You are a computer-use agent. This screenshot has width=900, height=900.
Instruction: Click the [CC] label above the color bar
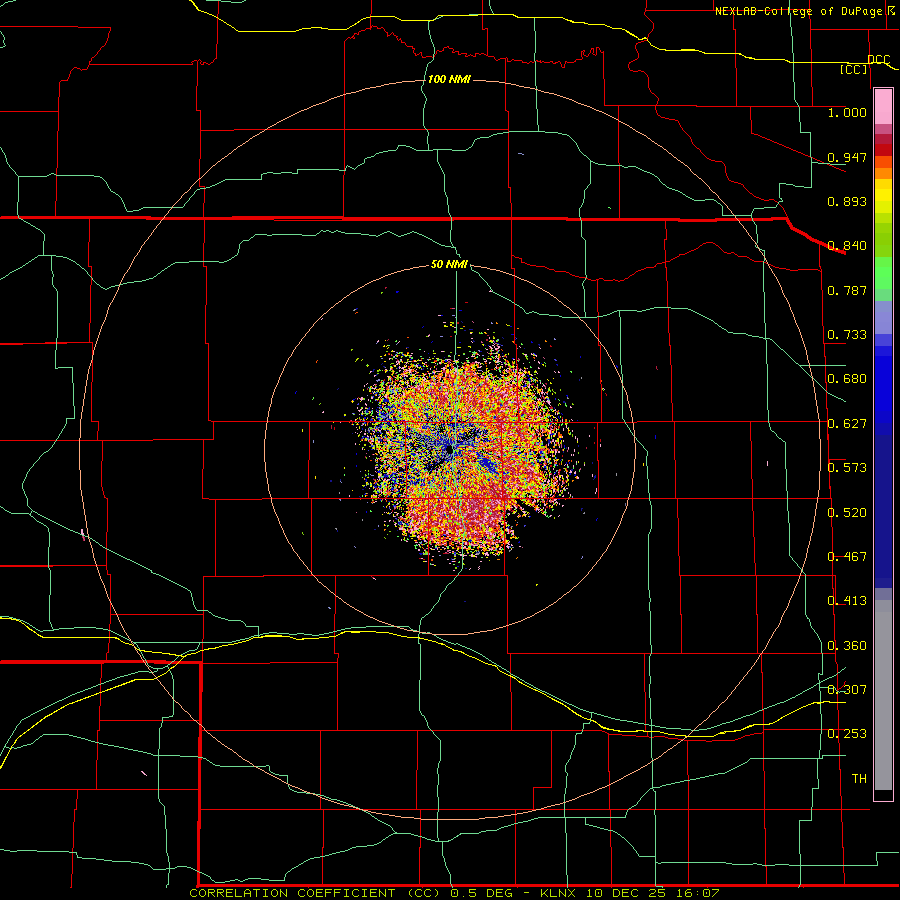(x=854, y=69)
